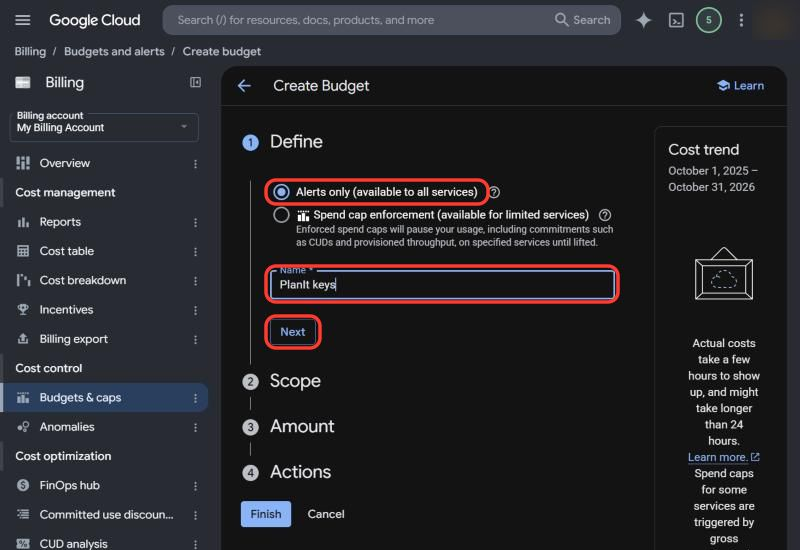800x550 pixels.
Task: Click the Overview dashboard icon
Action: pyautogui.click(x=23, y=163)
